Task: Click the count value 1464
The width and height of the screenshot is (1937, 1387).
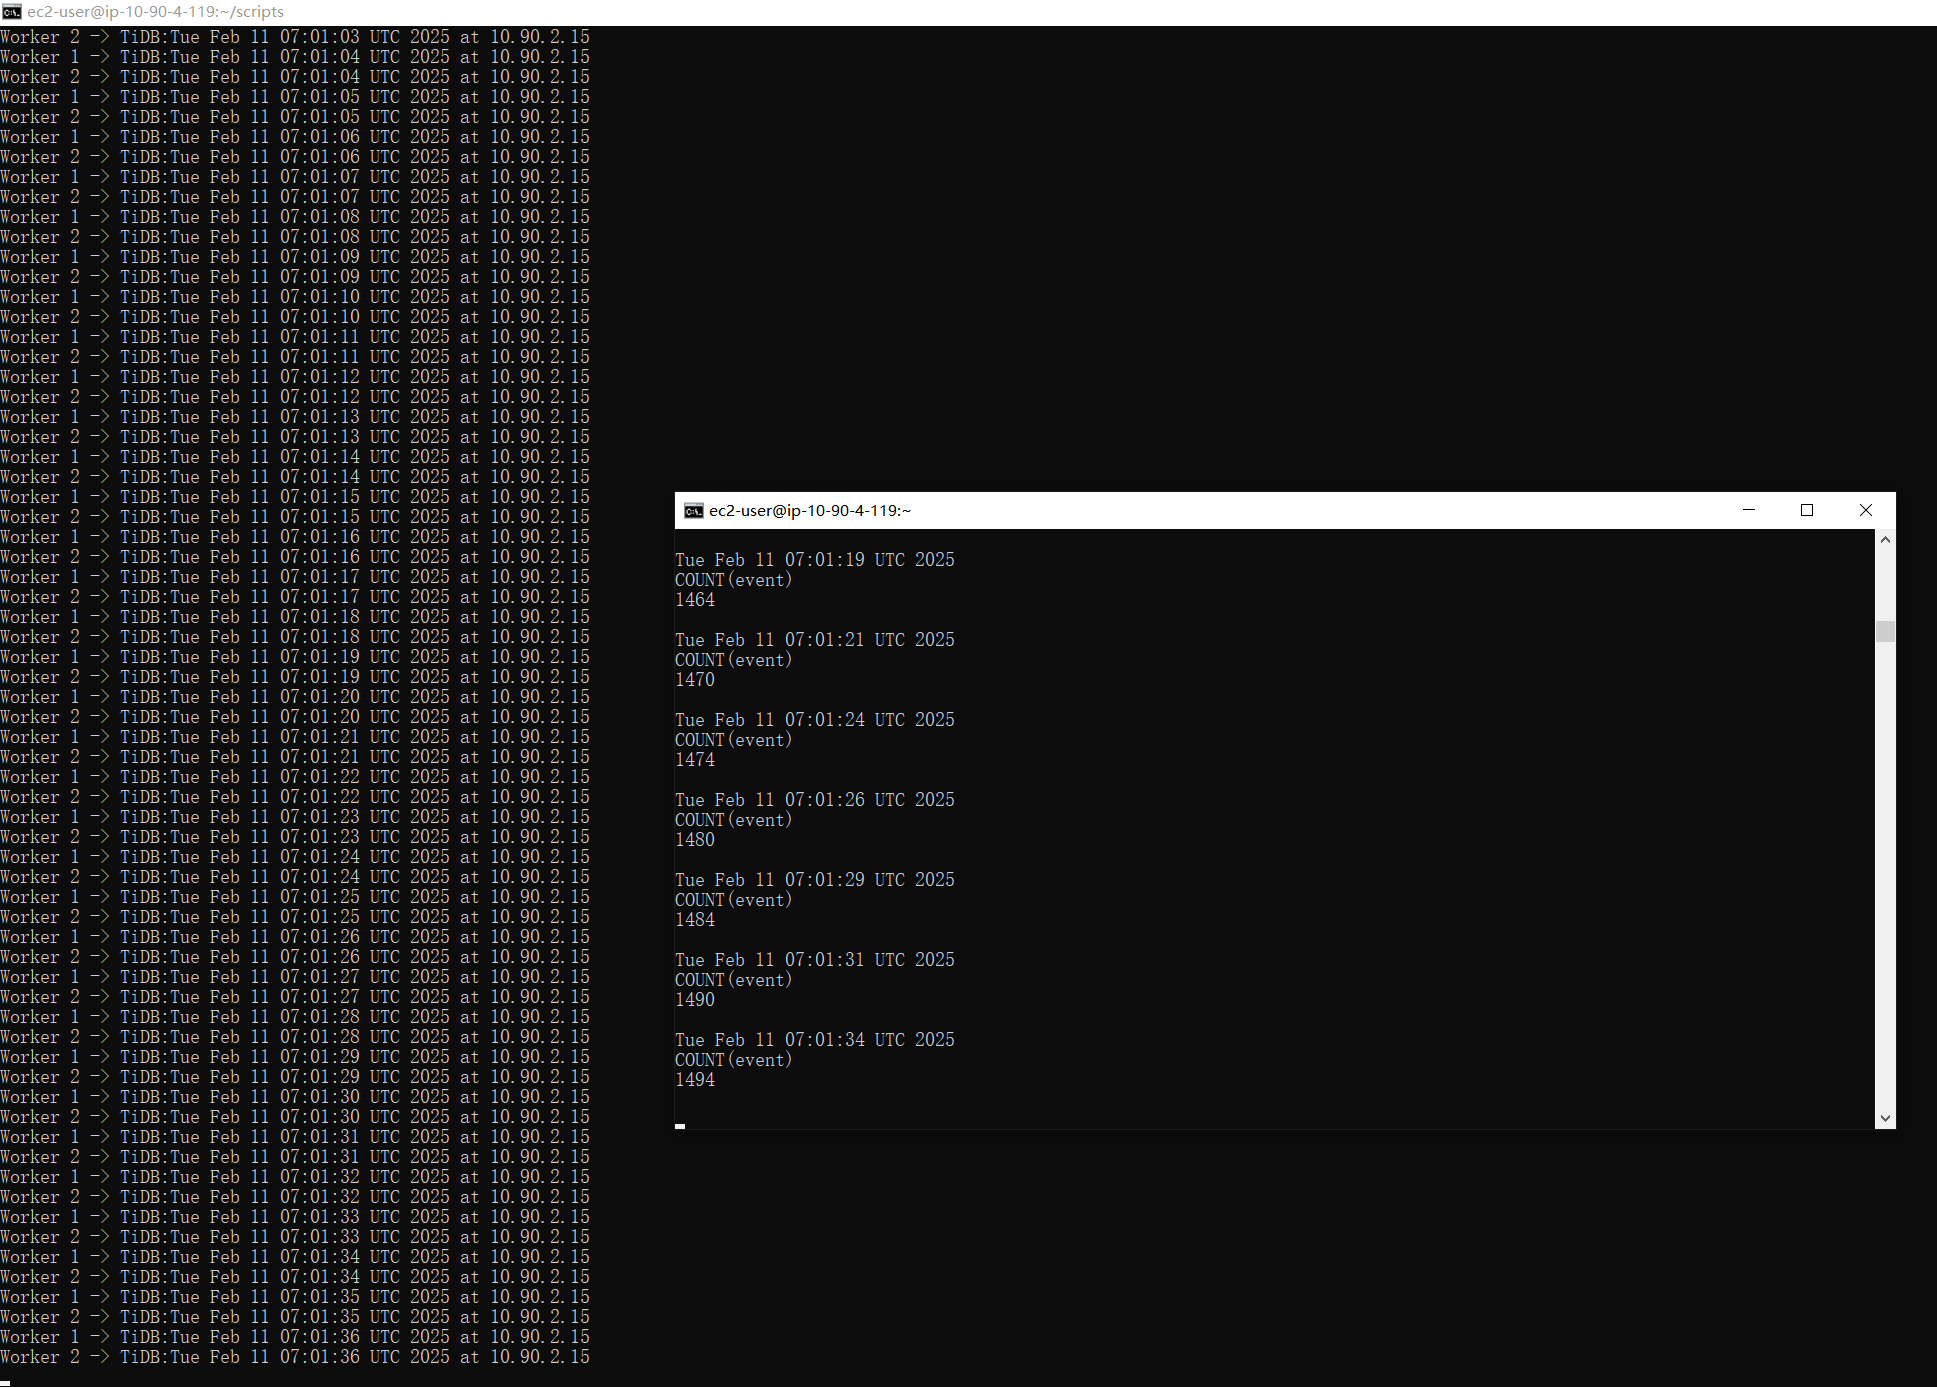Action: pyautogui.click(x=695, y=600)
